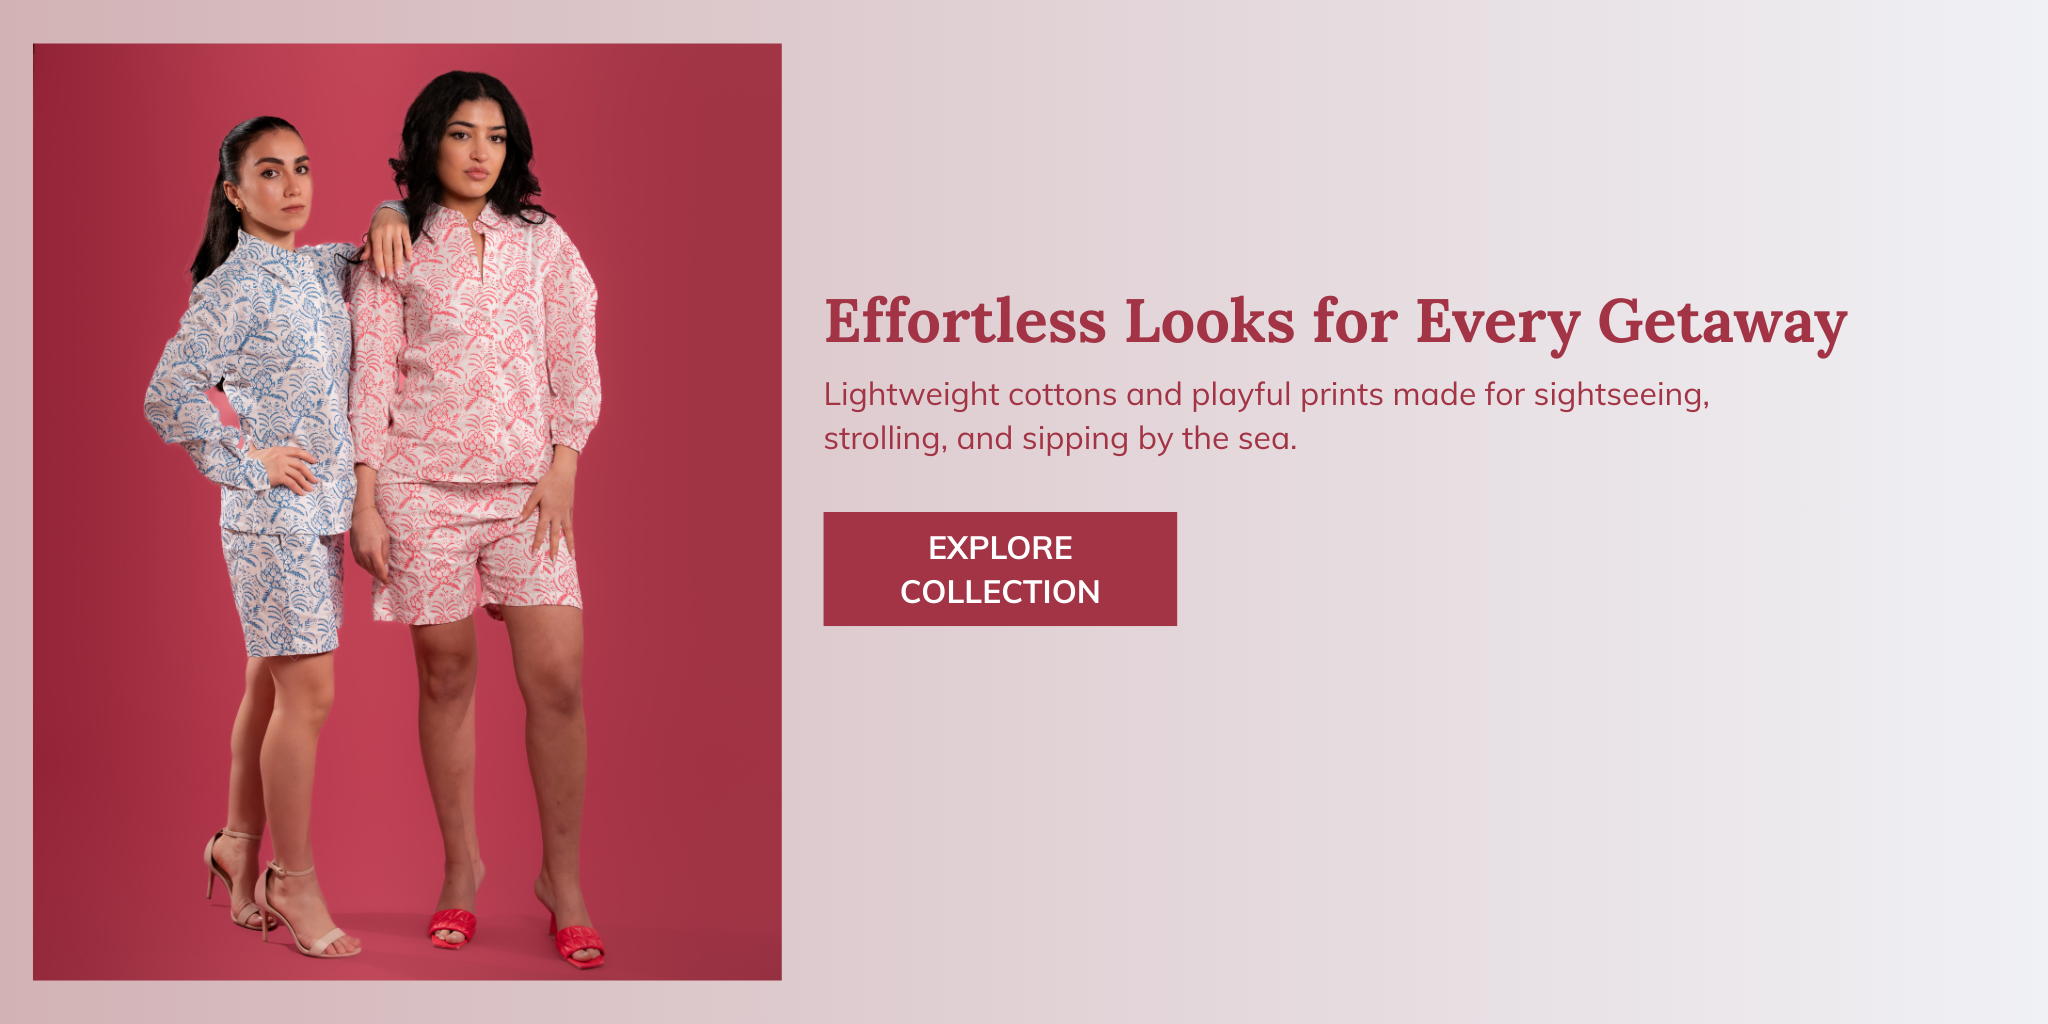Click the "Effortless Looks for Every Getaway" heading
The image size is (2048, 1024).
(1335, 323)
